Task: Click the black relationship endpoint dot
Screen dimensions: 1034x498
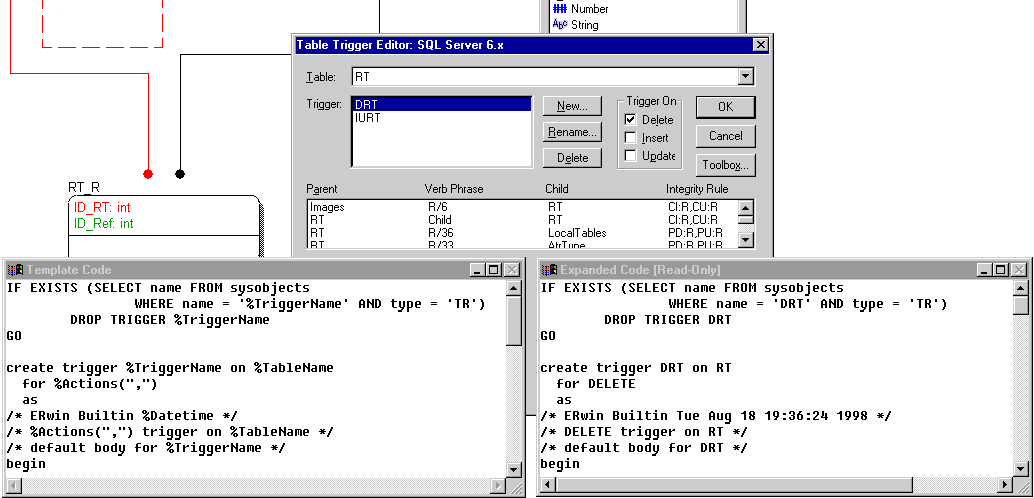Action: point(180,174)
